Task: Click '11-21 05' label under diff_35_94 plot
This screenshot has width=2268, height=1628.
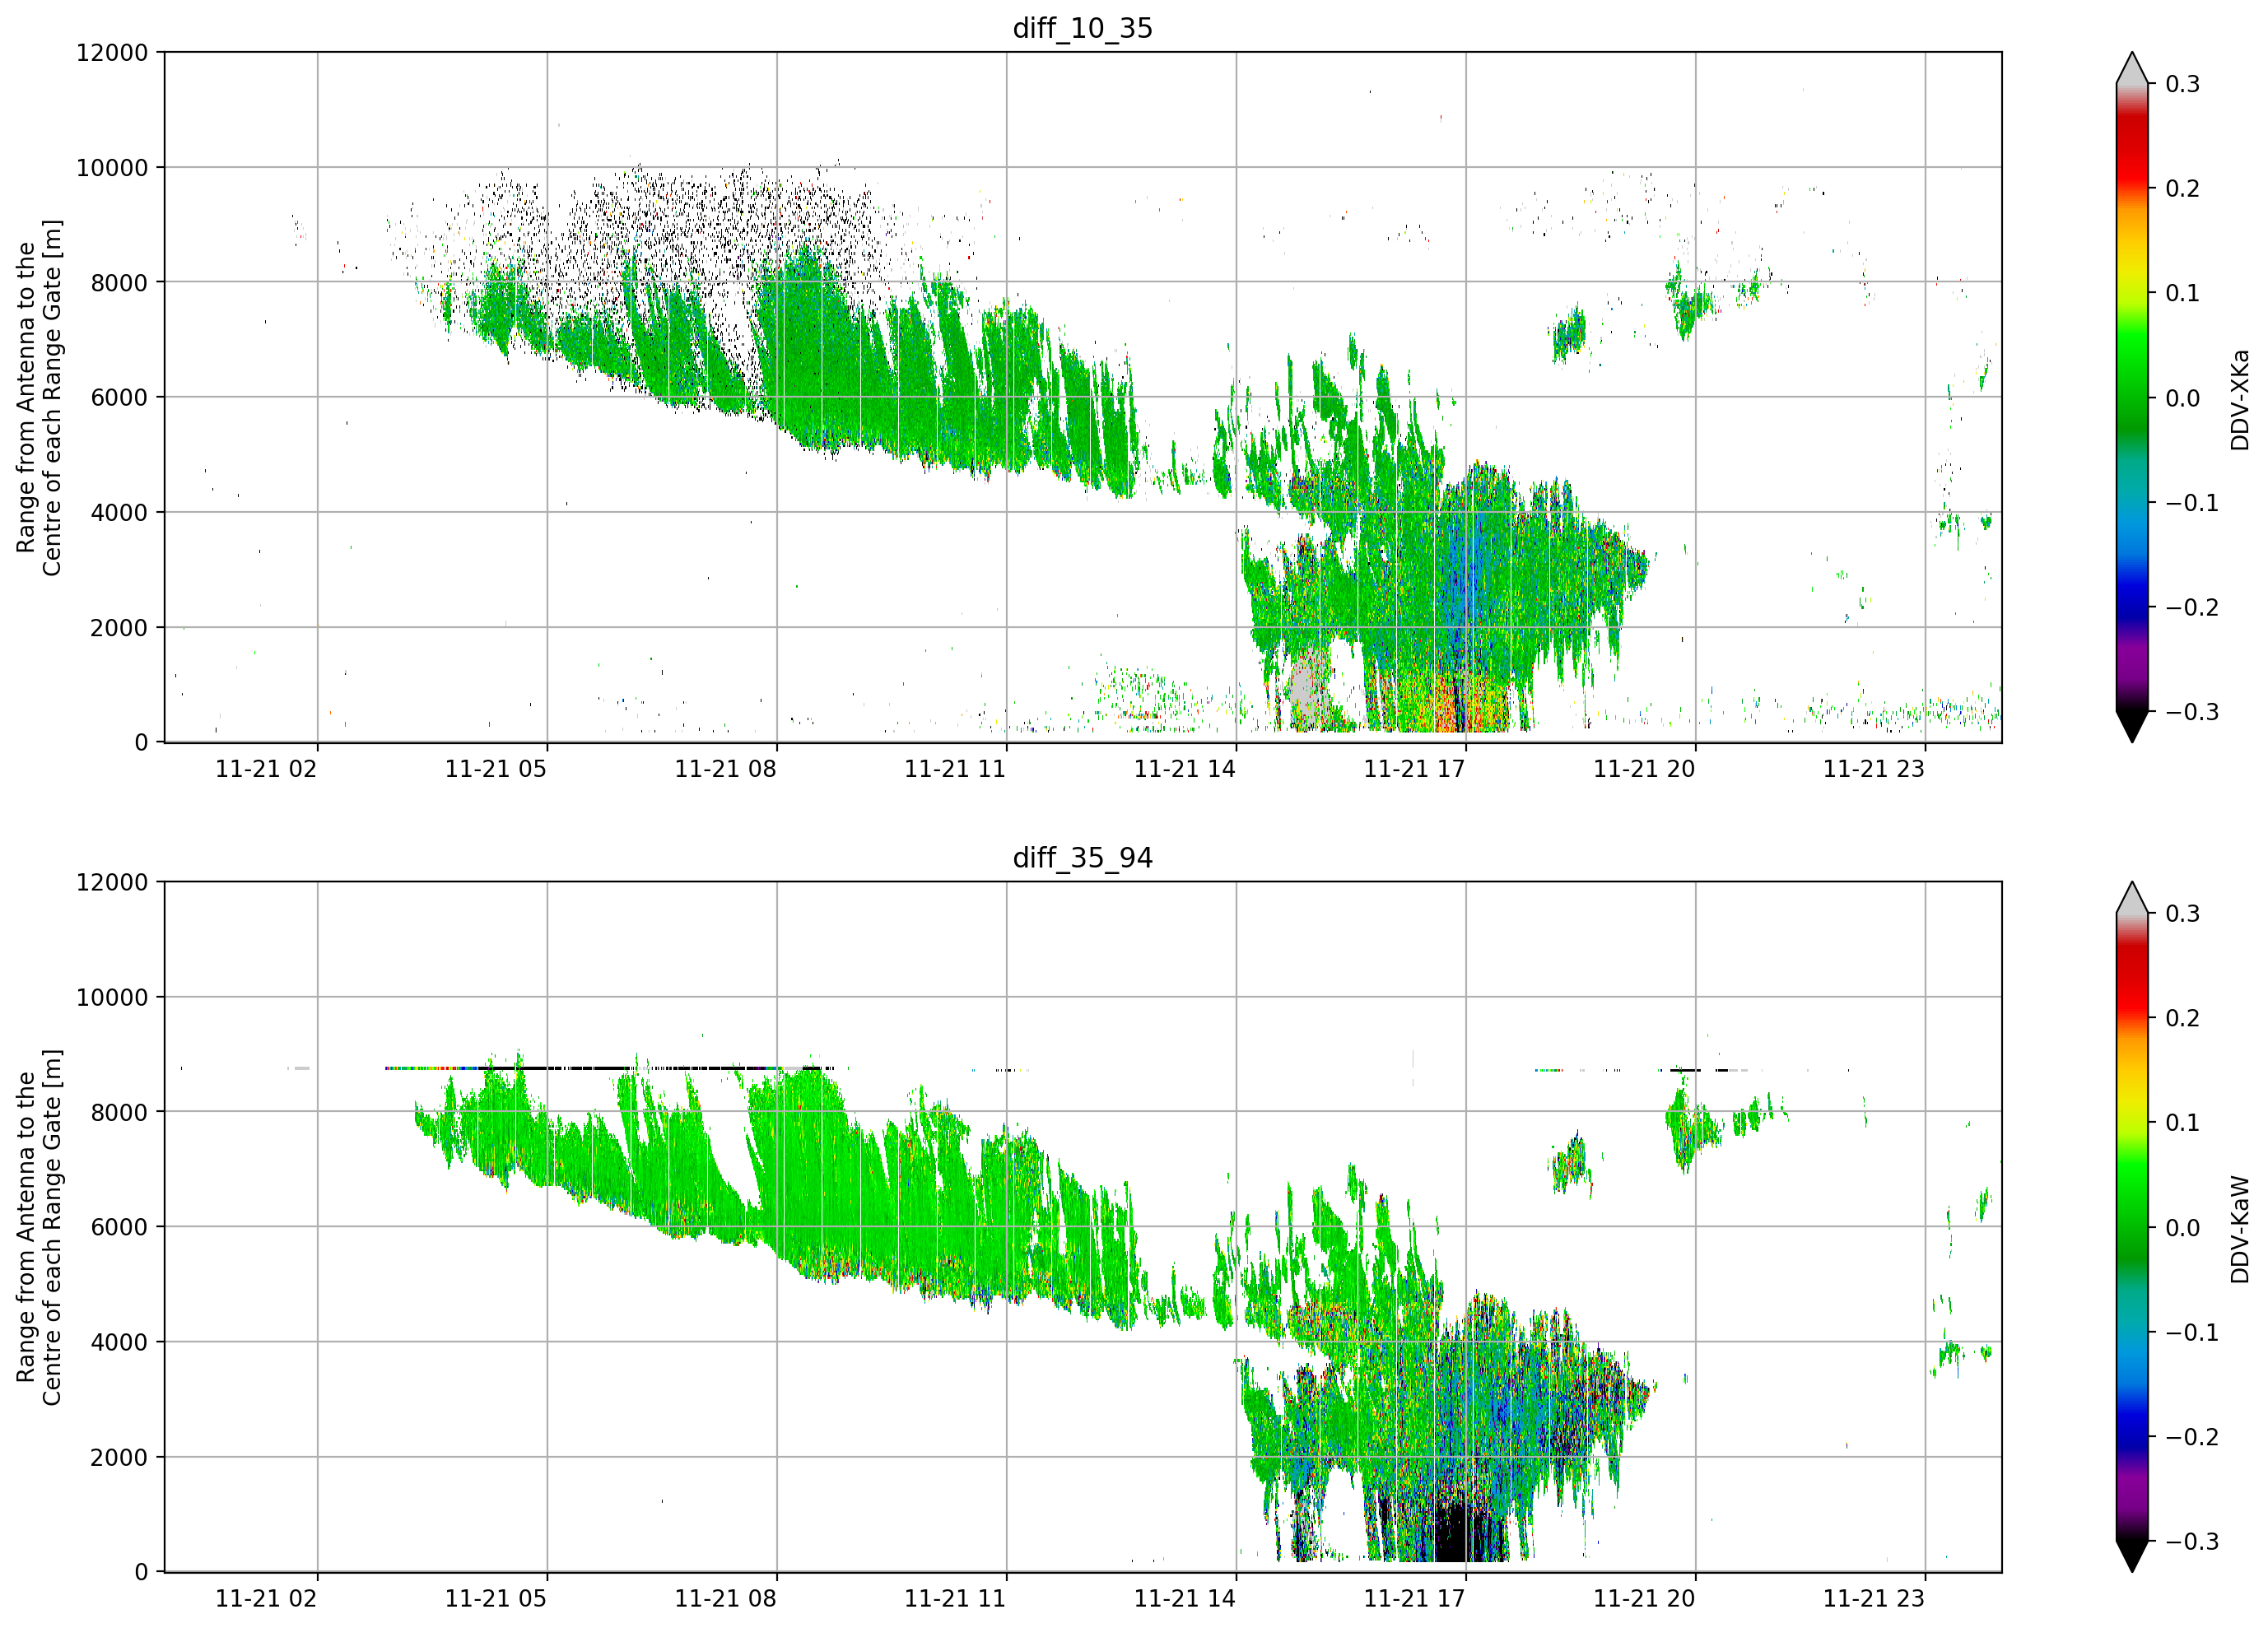Action: pyautogui.click(x=496, y=1599)
